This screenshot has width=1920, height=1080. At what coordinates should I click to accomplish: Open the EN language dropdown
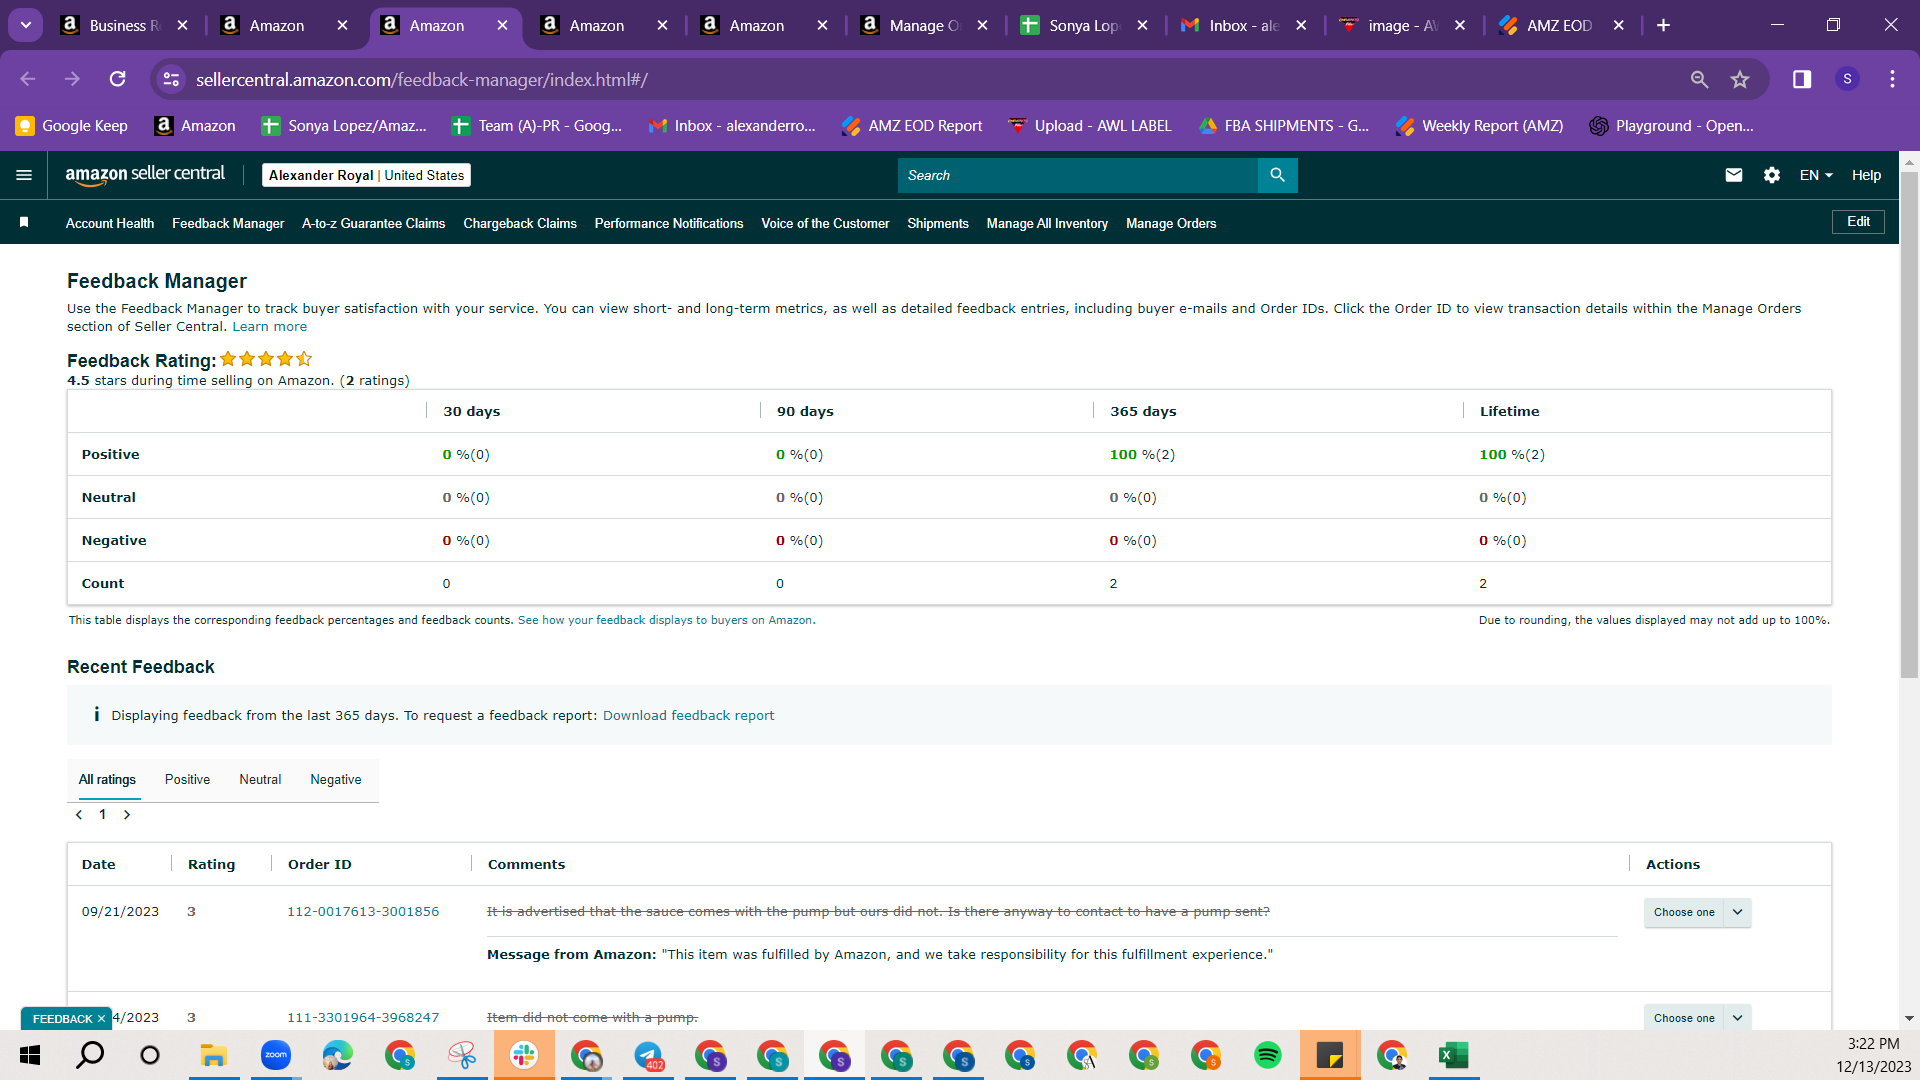[x=1816, y=175]
